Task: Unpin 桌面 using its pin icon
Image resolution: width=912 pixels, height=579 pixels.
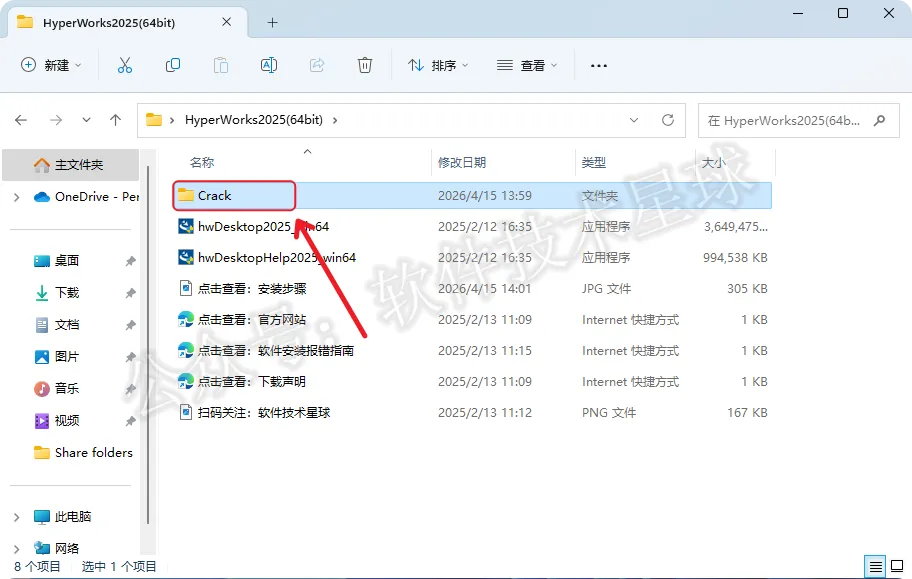Action: pyautogui.click(x=130, y=261)
